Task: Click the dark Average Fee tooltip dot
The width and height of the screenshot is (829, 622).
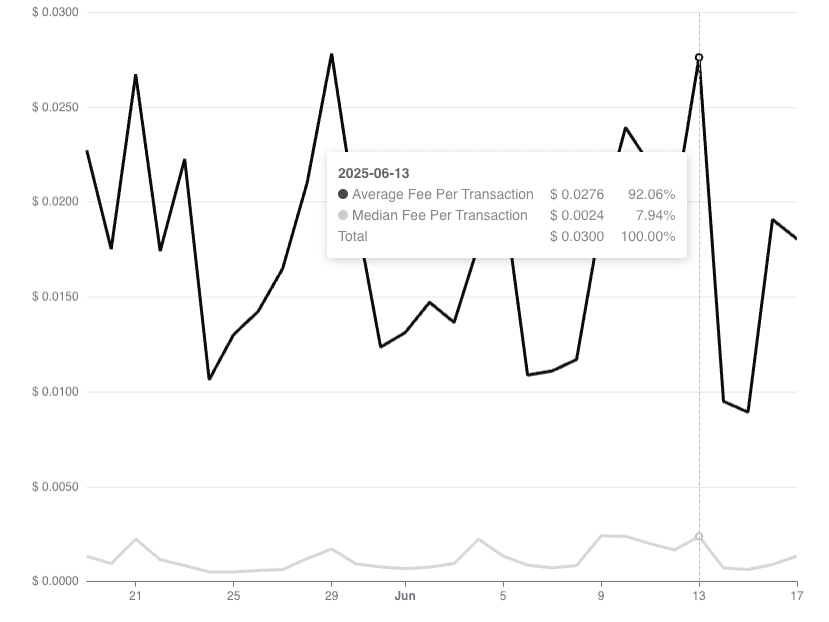Action: coord(343,194)
